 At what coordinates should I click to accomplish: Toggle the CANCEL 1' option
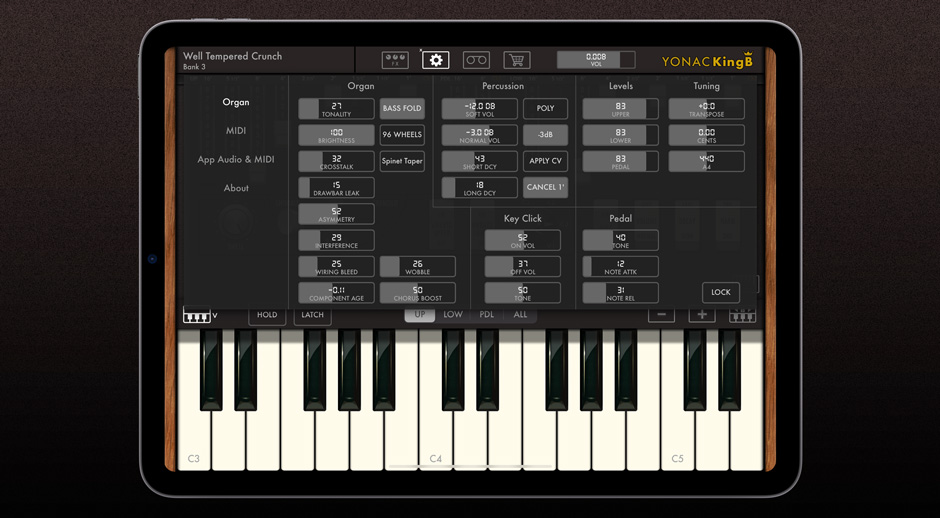[x=545, y=187]
